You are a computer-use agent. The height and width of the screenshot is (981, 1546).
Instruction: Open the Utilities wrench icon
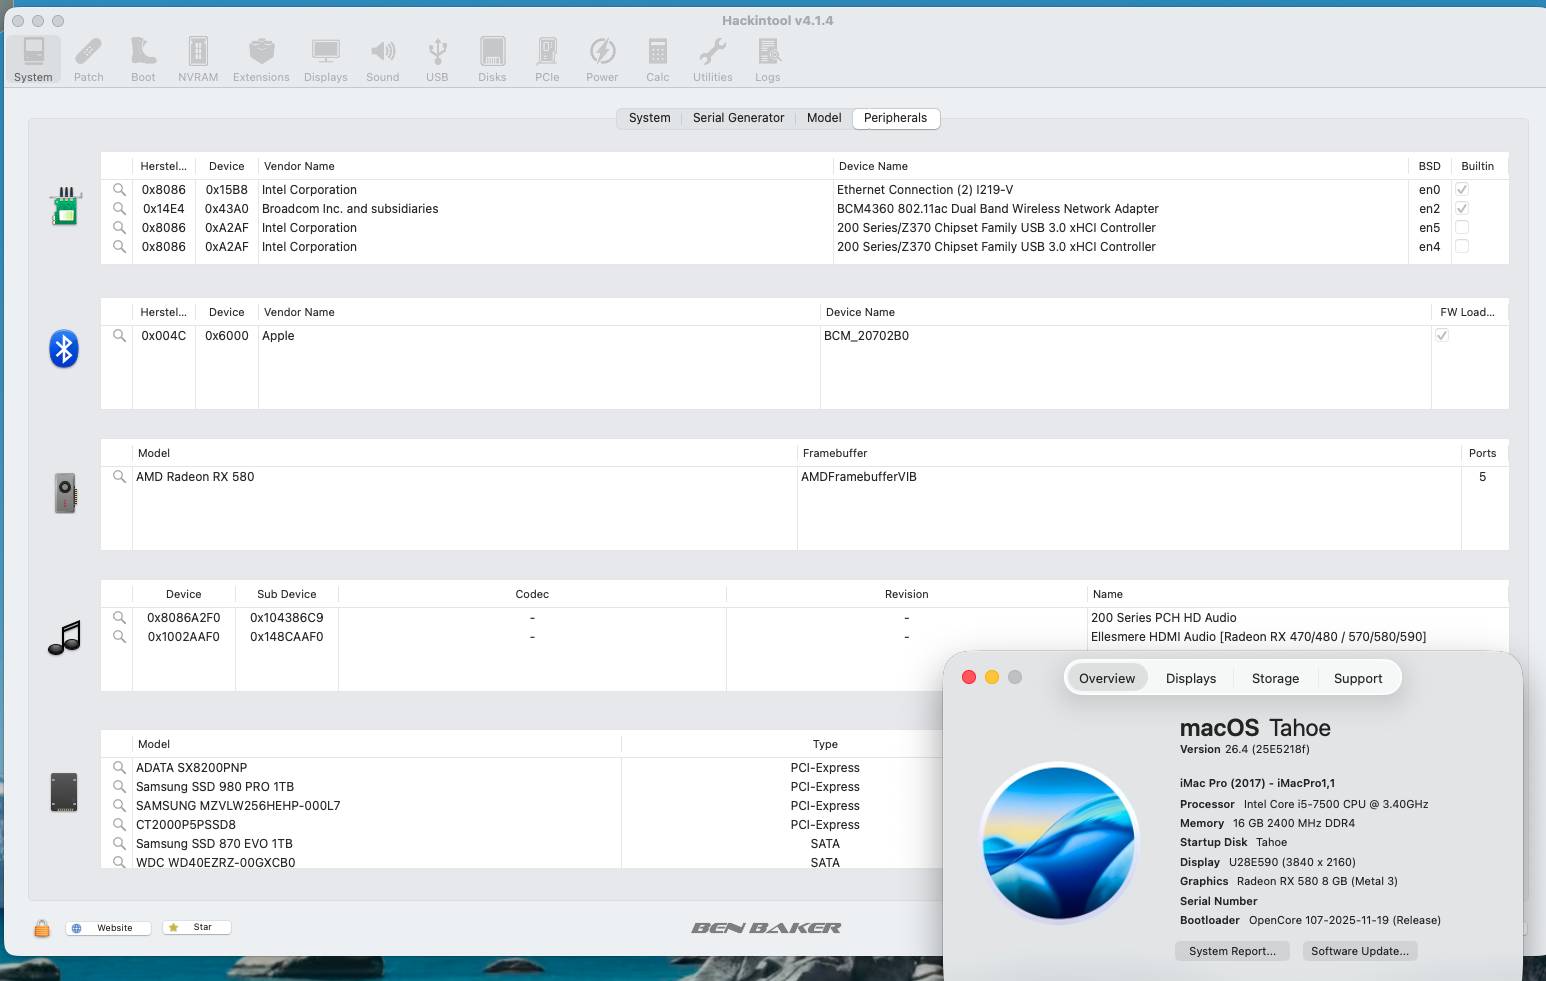click(712, 59)
